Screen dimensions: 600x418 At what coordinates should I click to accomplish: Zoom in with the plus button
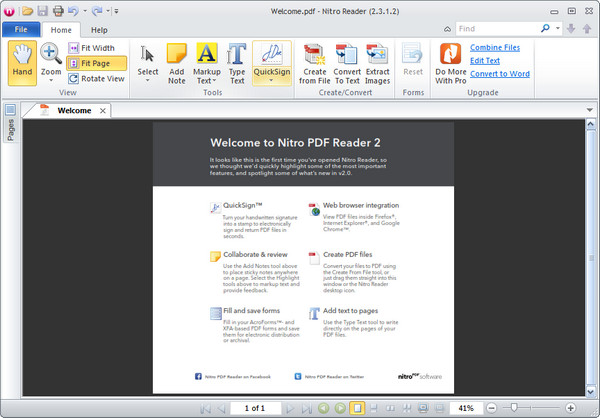pos(570,408)
